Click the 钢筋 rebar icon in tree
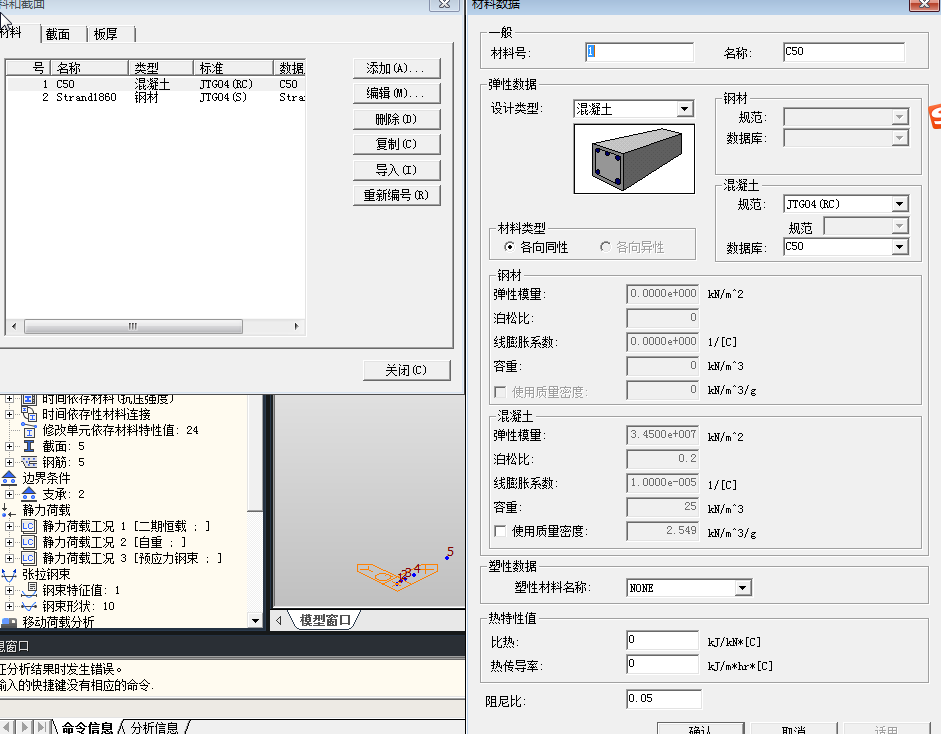 pos(29,462)
